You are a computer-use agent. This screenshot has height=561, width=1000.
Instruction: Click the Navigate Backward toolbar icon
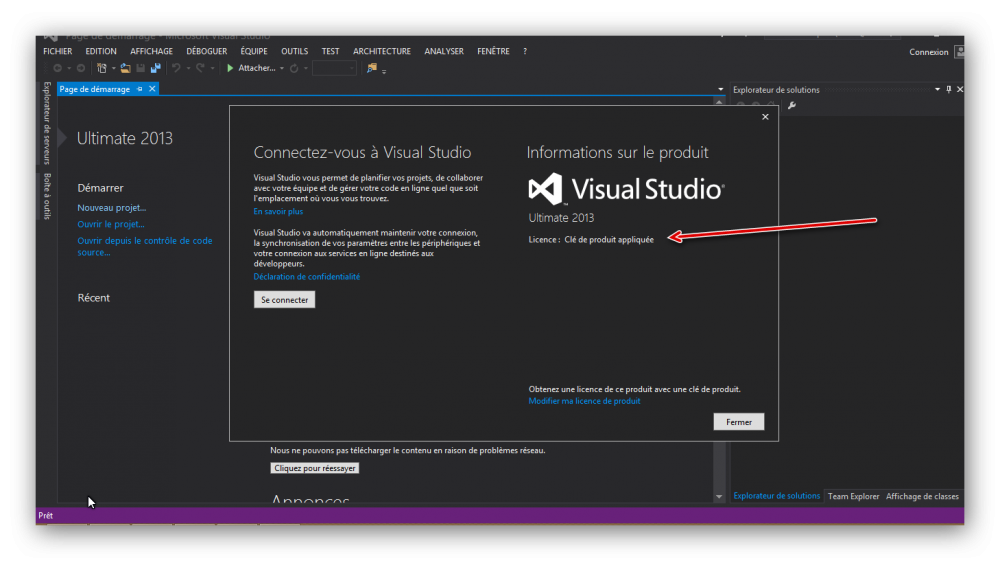coord(57,68)
